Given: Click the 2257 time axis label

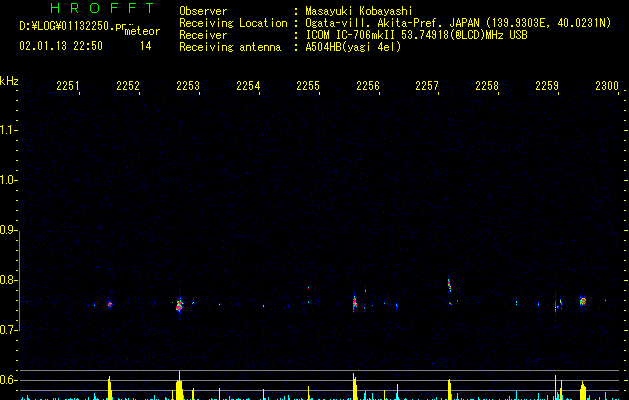Looking at the screenshot, I should tap(427, 85).
